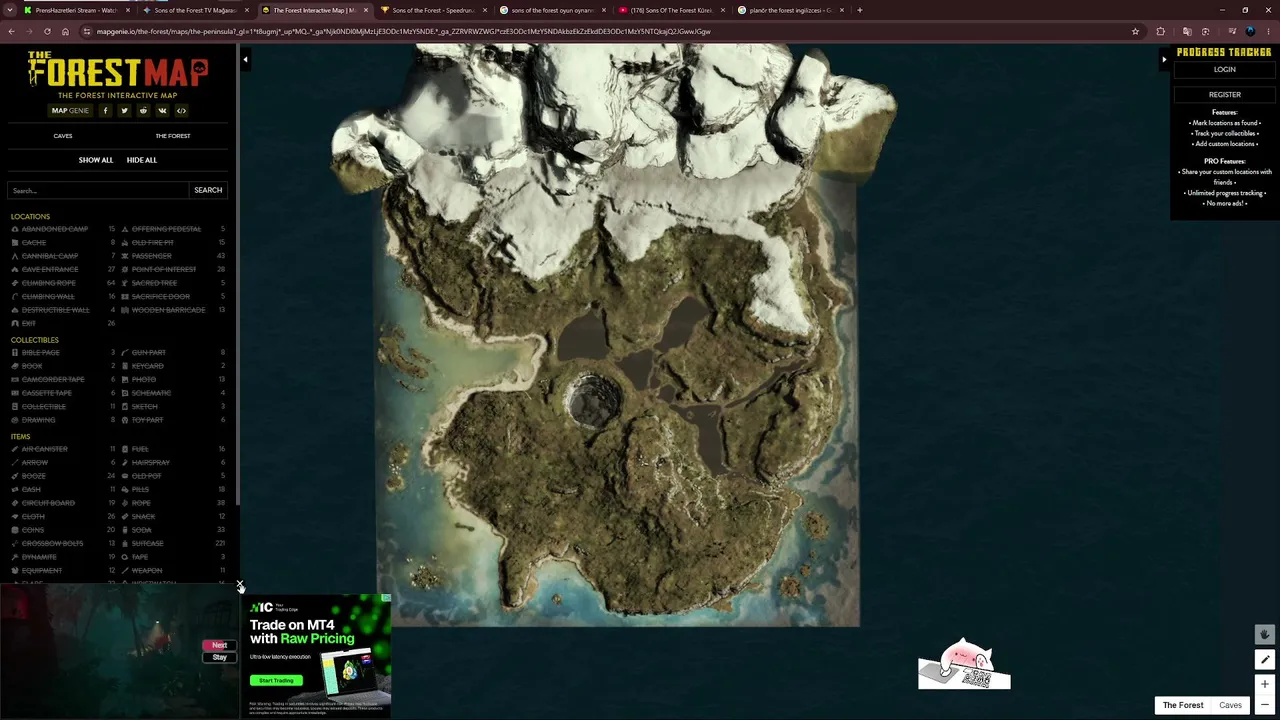This screenshot has height=720, width=1280.
Task: Open the Caves navigation link
Action: [63, 136]
